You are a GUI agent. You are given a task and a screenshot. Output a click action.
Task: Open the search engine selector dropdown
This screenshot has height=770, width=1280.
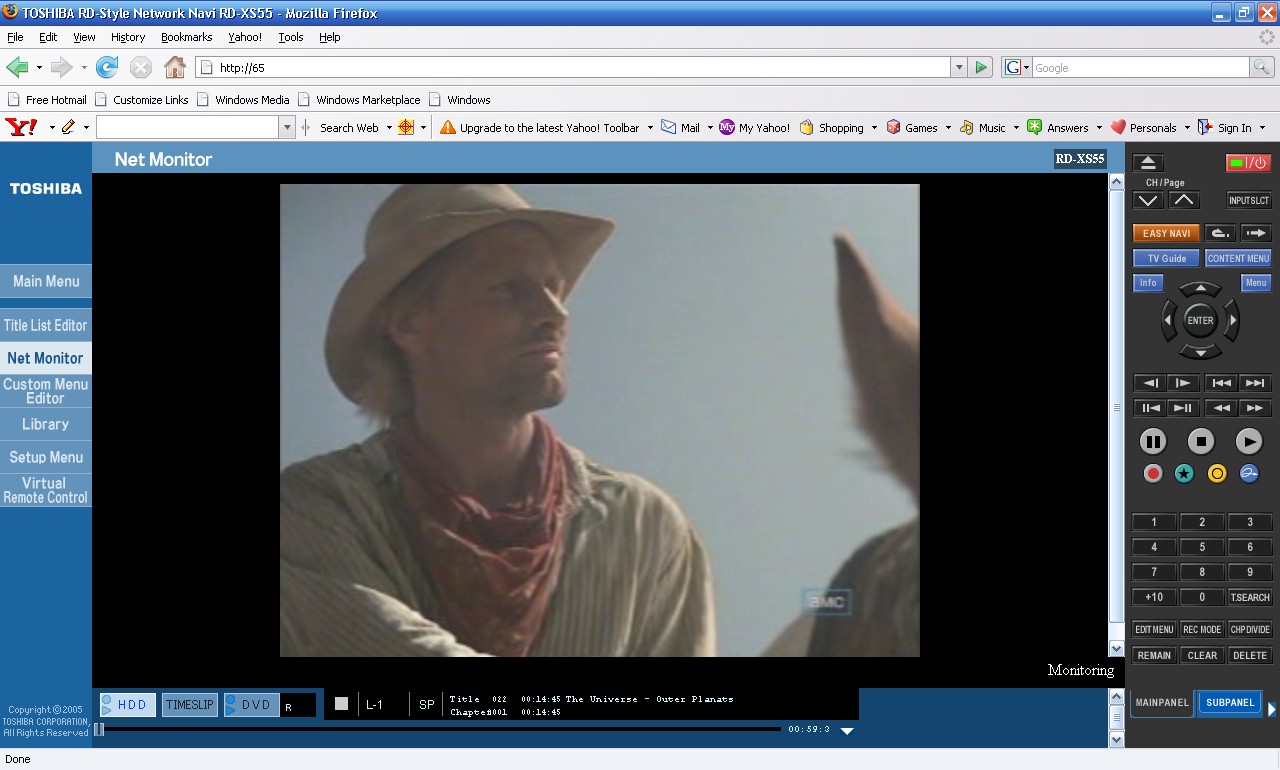(1017, 67)
